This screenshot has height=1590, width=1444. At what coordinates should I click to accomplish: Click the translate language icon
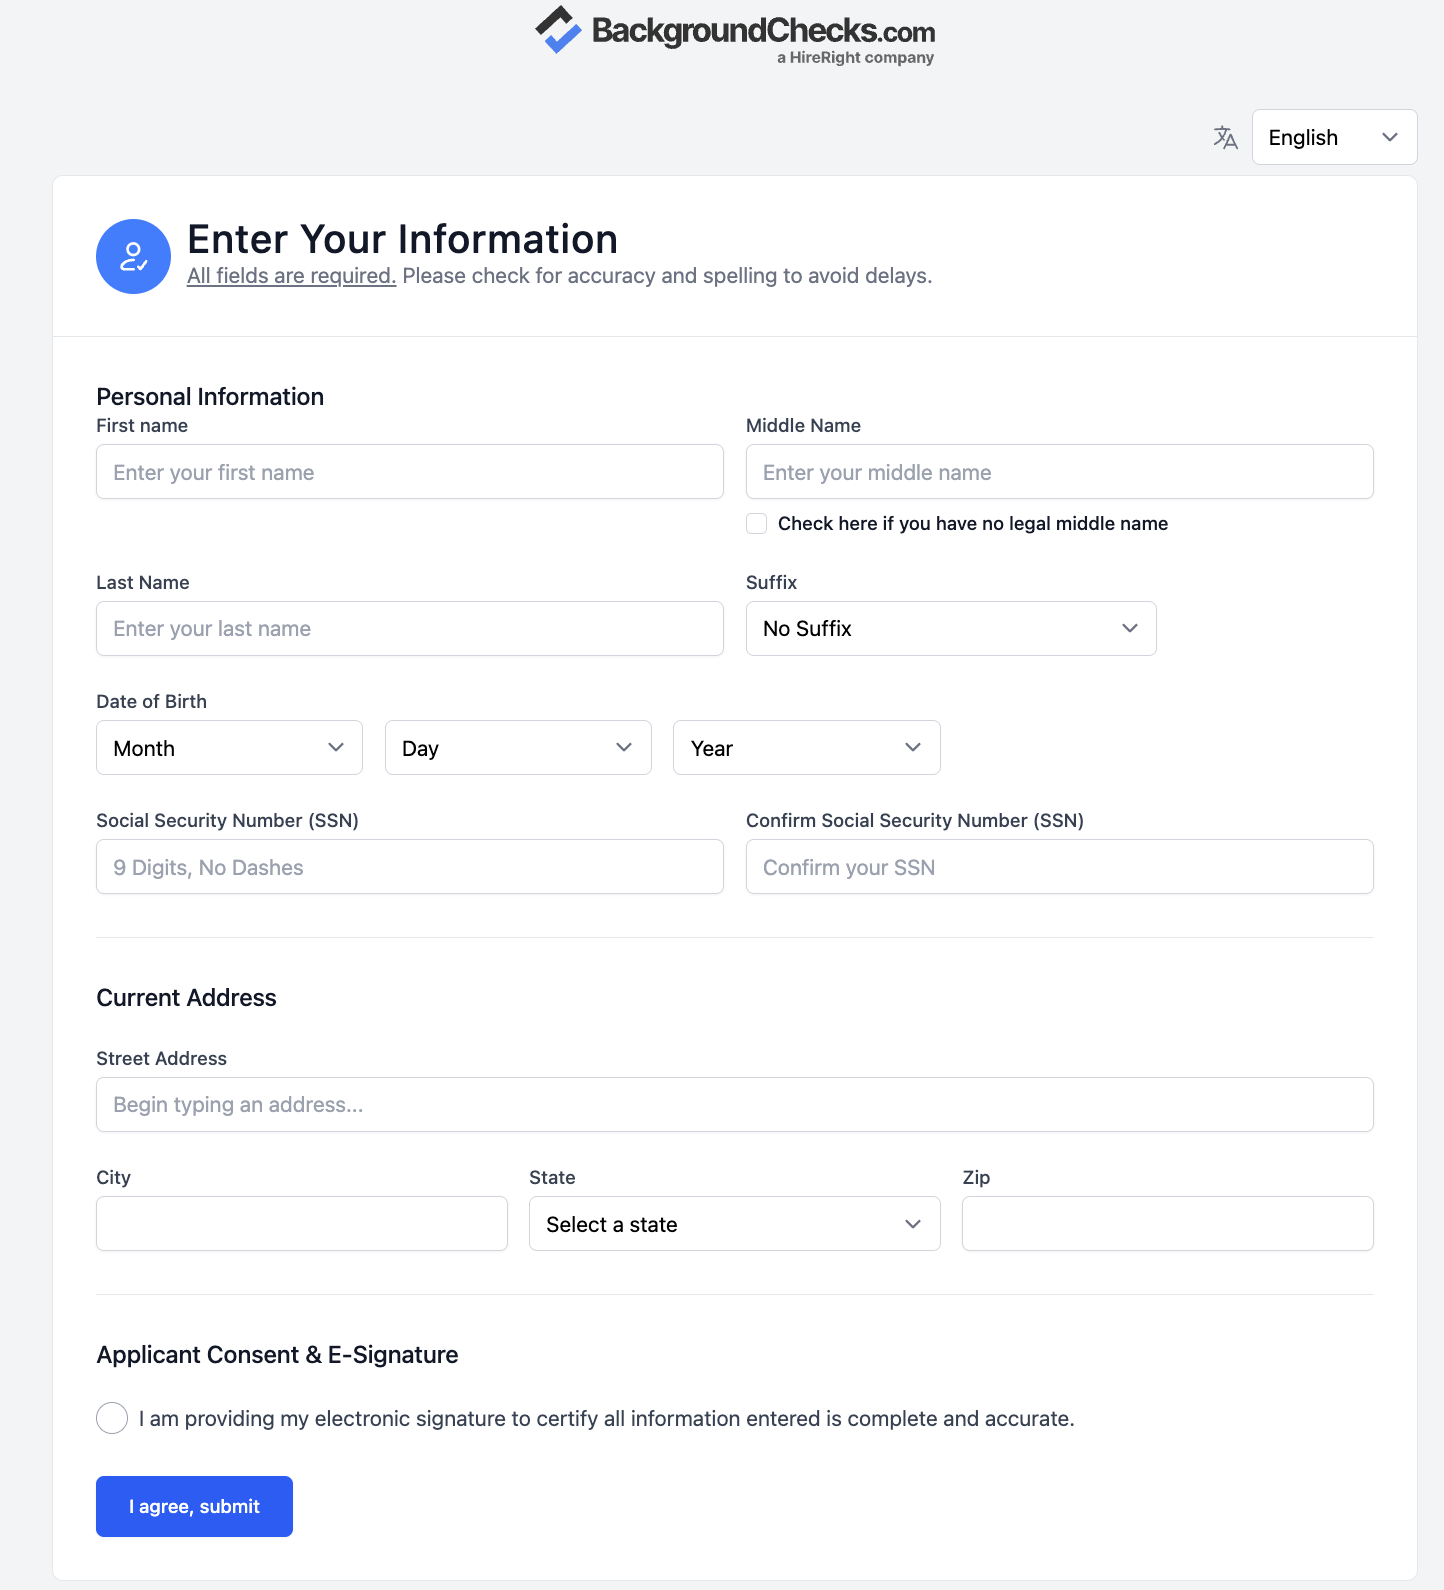pyautogui.click(x=1225, y=137)
